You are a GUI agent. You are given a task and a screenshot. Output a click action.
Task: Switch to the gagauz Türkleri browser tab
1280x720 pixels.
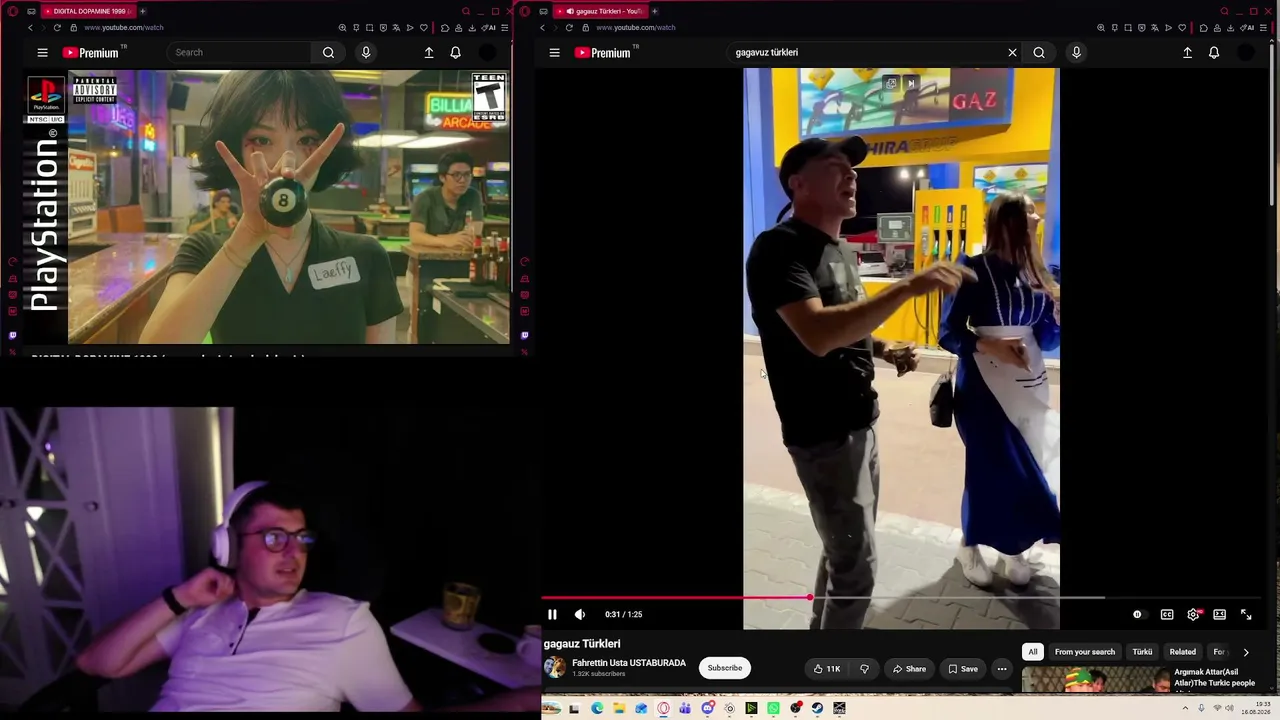point(600,11)
